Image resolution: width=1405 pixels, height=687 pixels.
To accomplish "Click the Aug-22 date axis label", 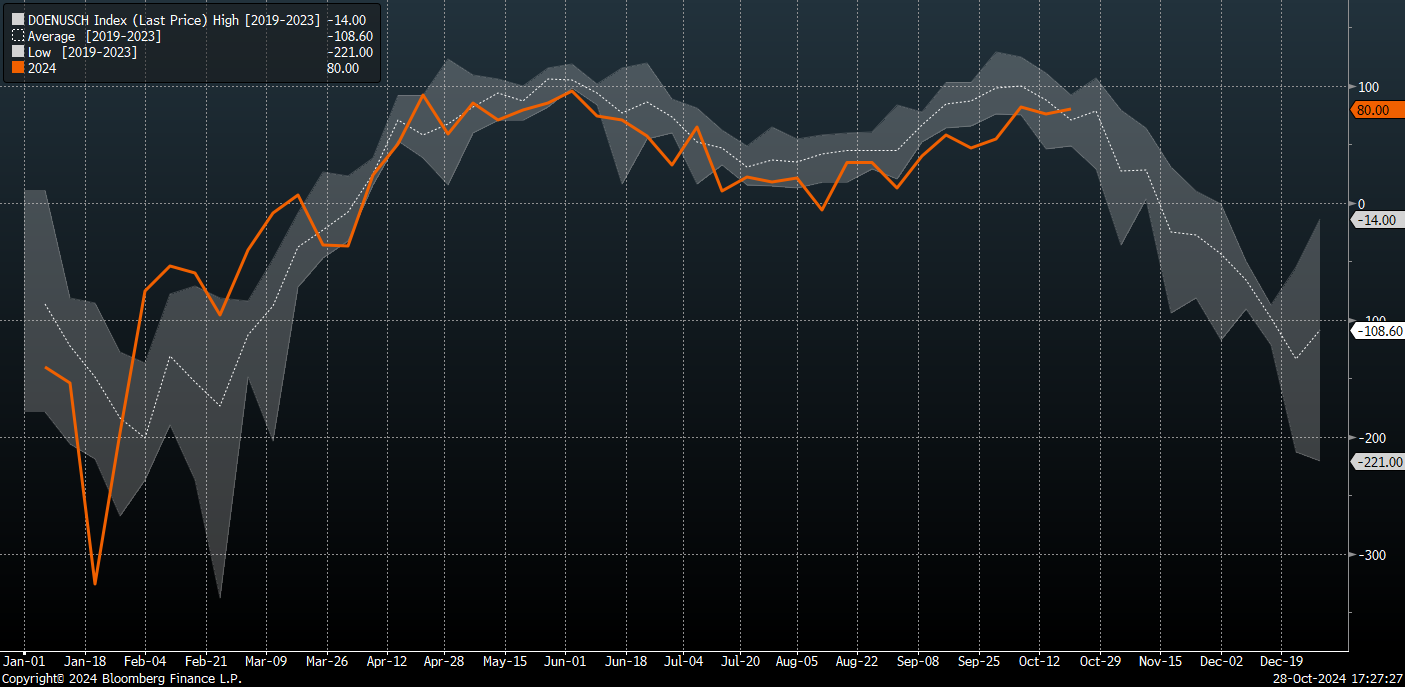I will [x=857, y=662].
